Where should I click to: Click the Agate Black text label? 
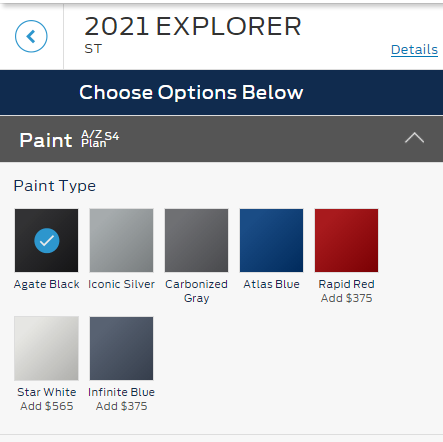[47, 284]
